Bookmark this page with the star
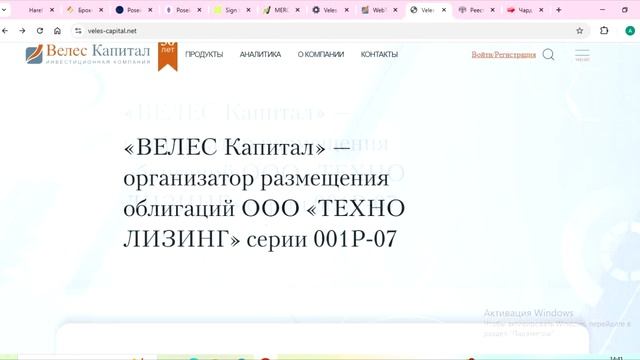640x360 pixels. pyautogui.click(x=579, y=31)
